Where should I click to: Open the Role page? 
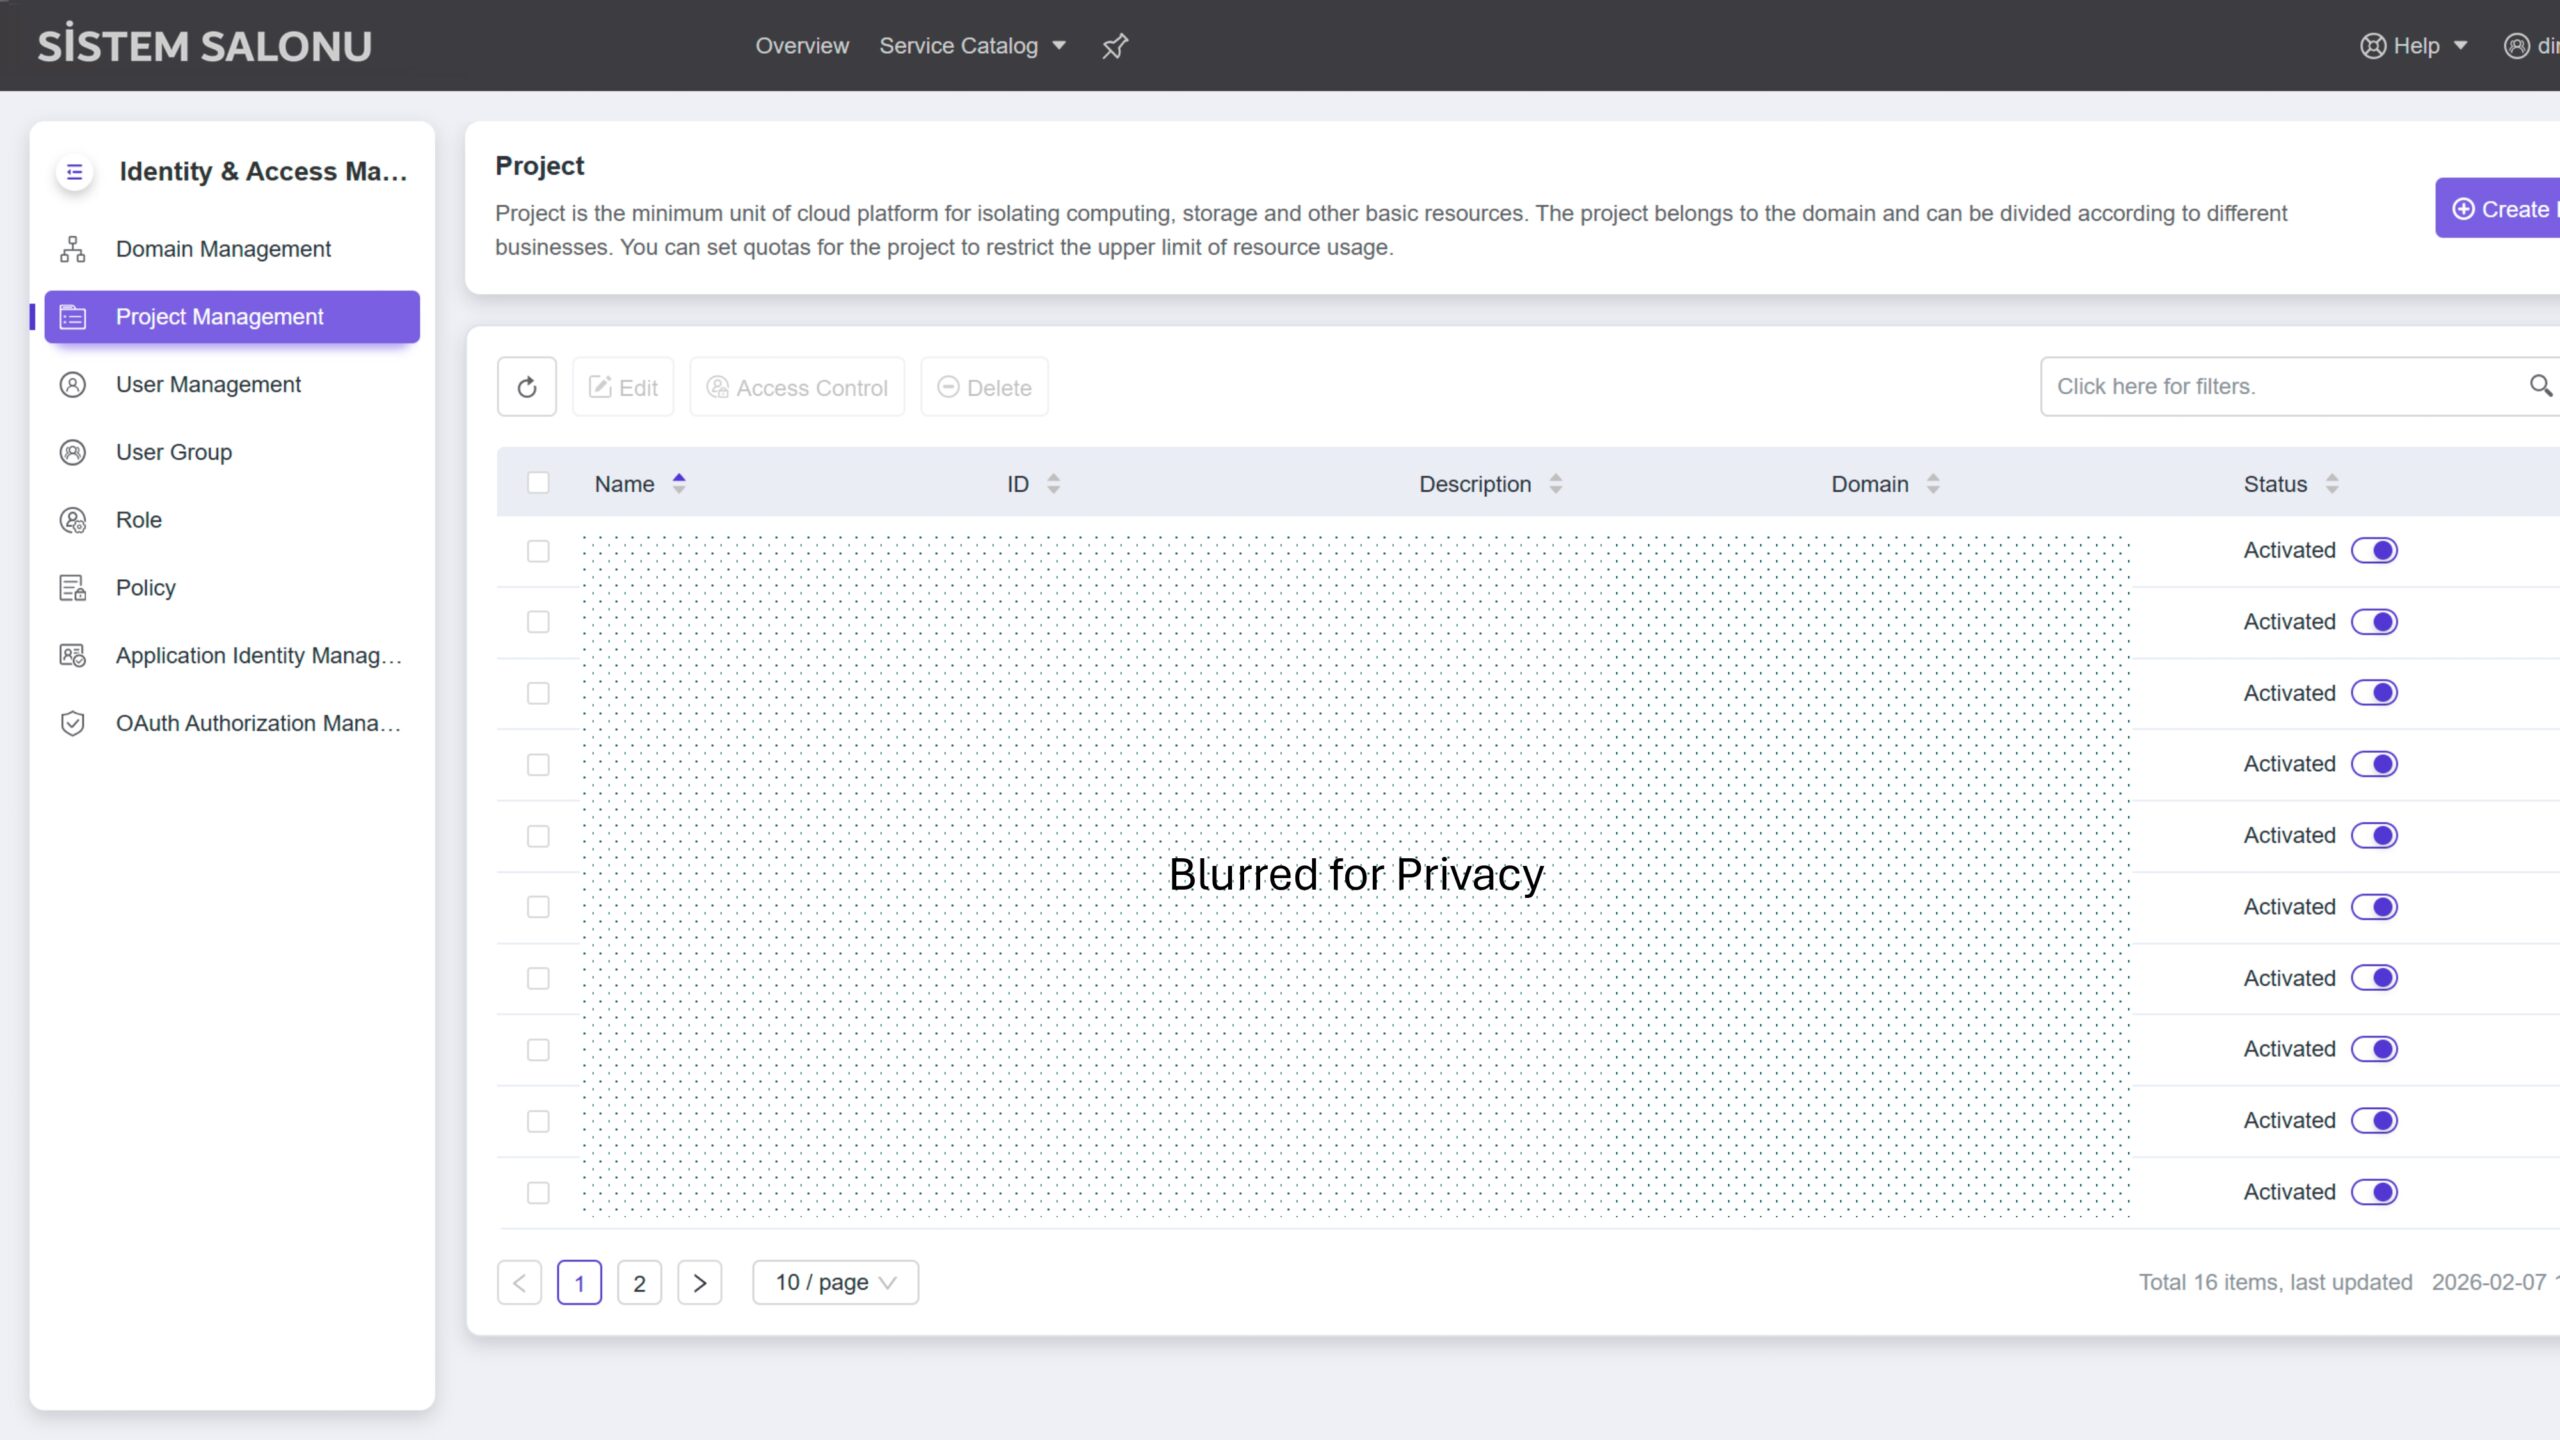139,520
